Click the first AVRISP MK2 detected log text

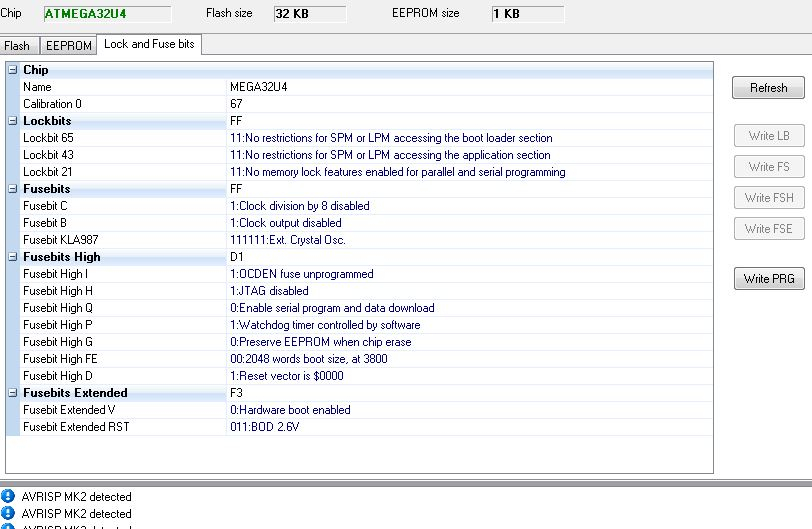(x=77, y=497)
